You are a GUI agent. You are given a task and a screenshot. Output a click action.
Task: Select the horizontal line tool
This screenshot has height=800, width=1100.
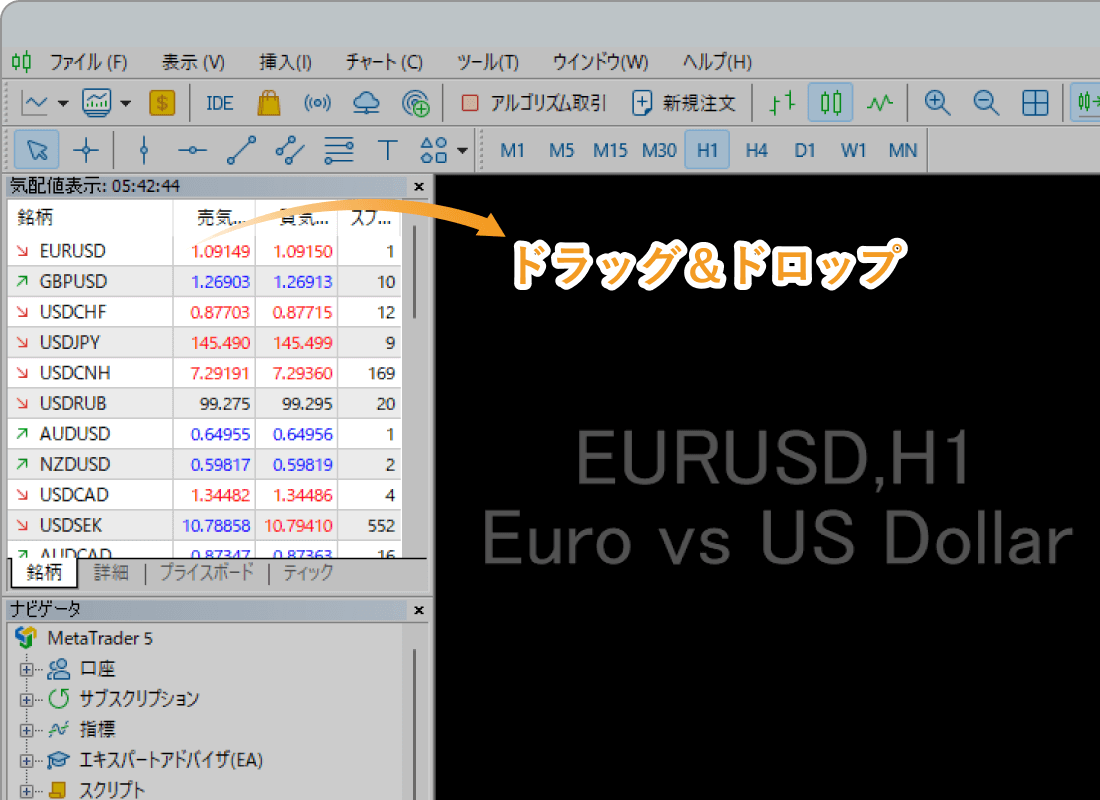tap(192, 149)
